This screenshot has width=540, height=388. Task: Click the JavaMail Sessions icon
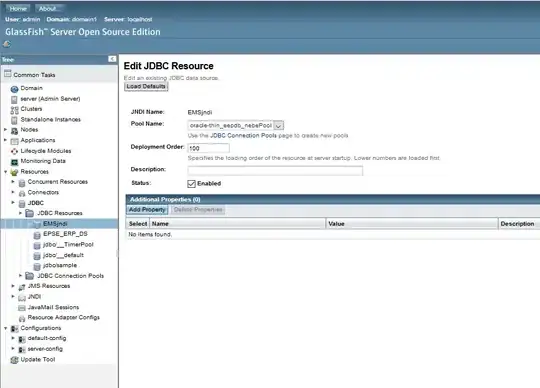(x=22, y=308)
